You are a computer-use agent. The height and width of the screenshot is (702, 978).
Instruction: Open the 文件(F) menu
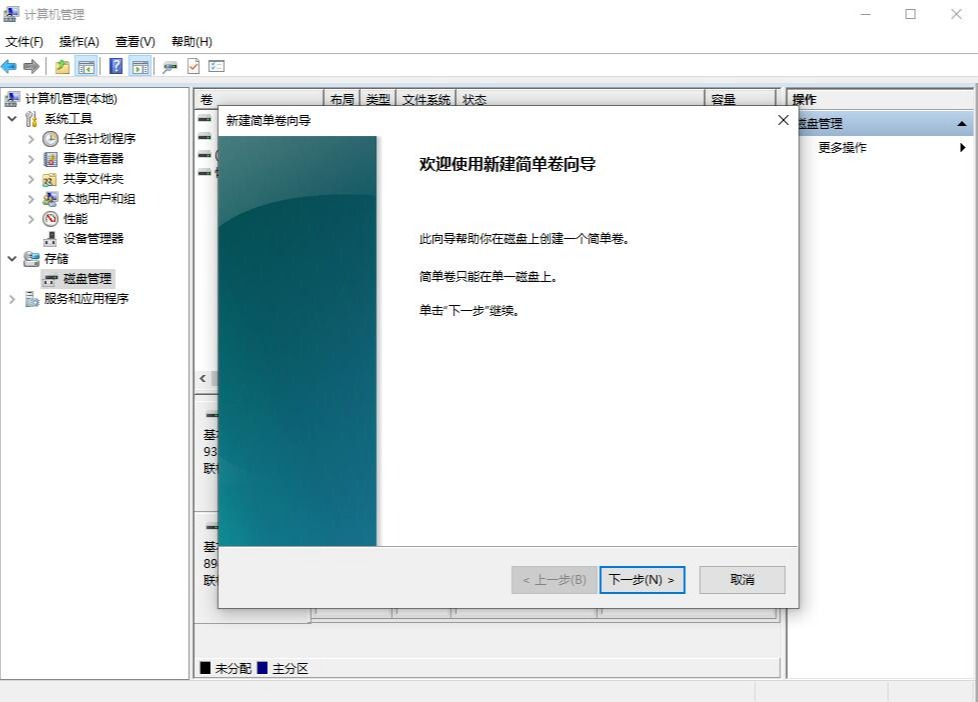click(x=24, y=42)
